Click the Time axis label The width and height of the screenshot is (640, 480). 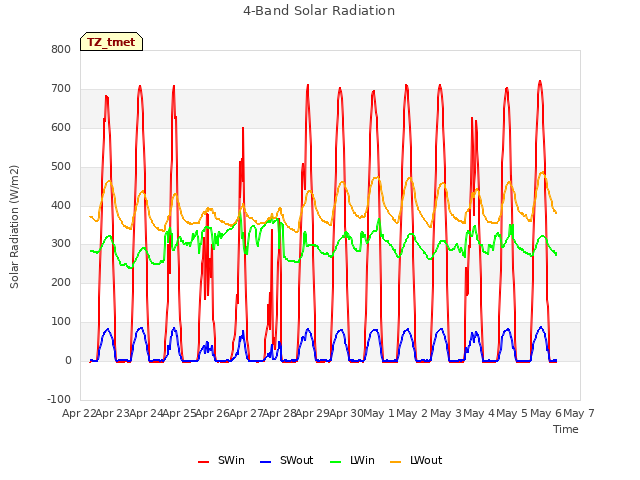click(x=566, y=429)
